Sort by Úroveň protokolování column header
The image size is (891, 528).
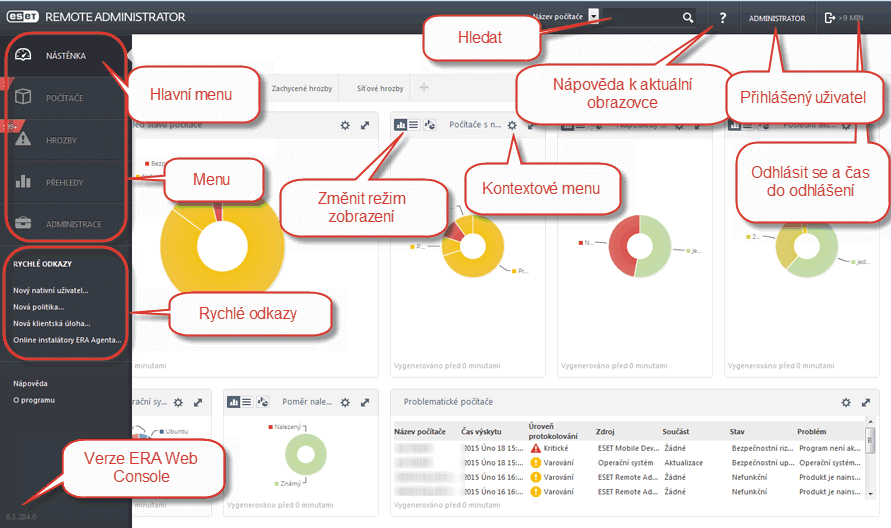[553, 431]
